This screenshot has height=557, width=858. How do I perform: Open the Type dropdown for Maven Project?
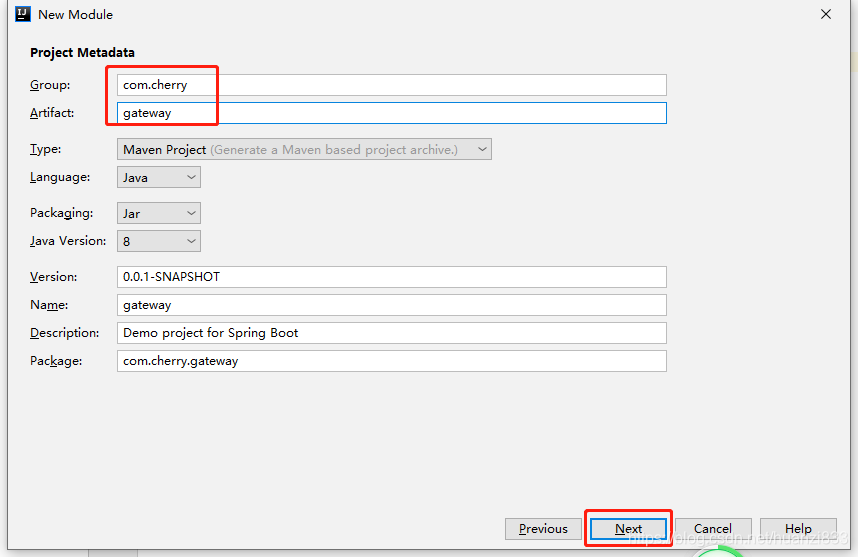pyautogui.click(x=304, y=149)
